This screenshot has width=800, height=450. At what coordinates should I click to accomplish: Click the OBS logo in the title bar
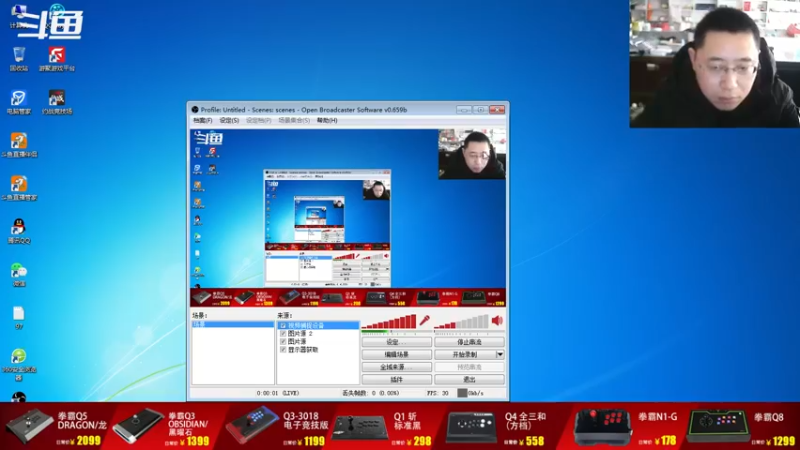(x=195, y=110)
